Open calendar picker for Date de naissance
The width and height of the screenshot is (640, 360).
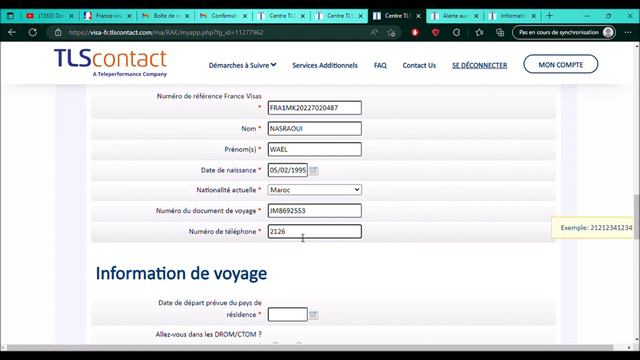pyautogui.click(x=313, y=171)
